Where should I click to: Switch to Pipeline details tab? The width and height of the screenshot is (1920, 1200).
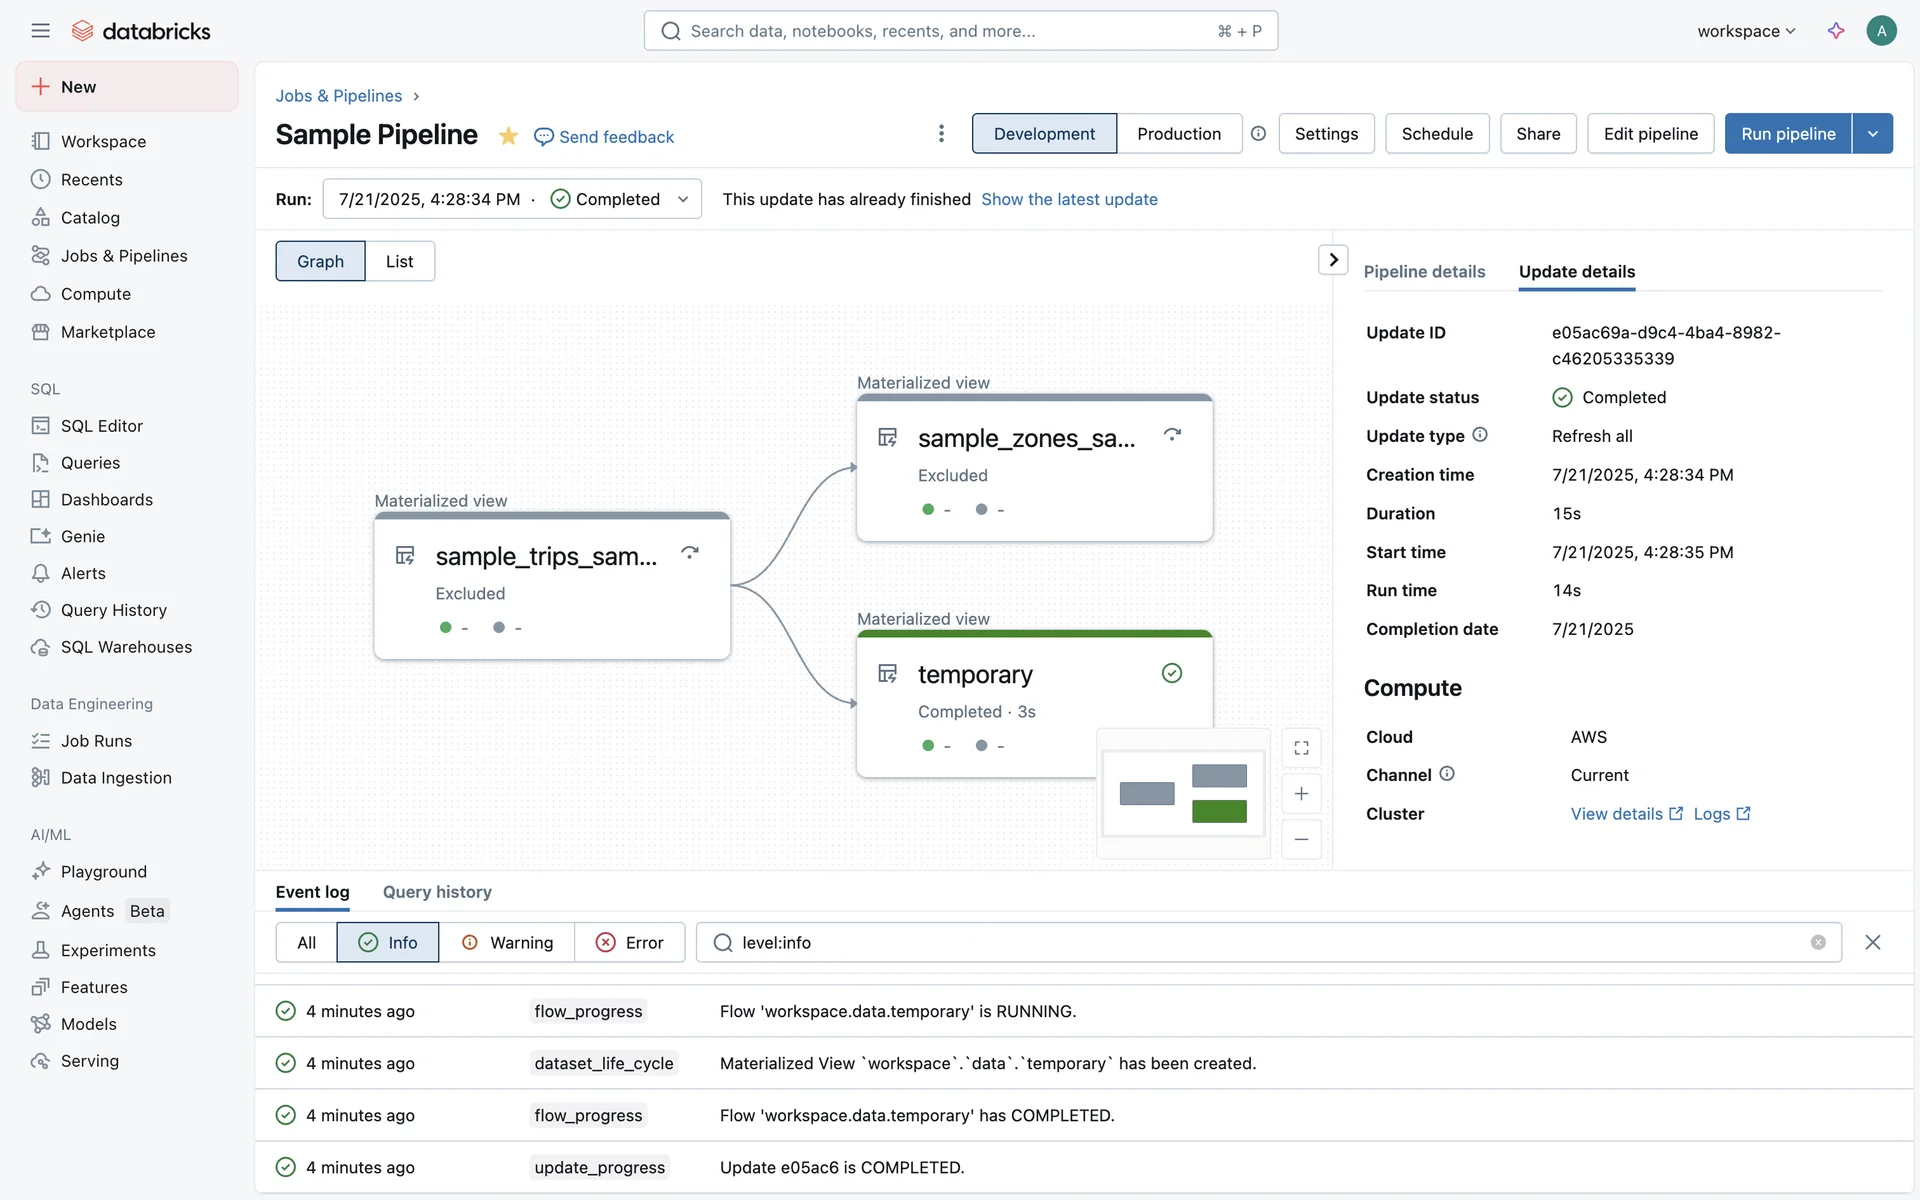(1424, 272)
